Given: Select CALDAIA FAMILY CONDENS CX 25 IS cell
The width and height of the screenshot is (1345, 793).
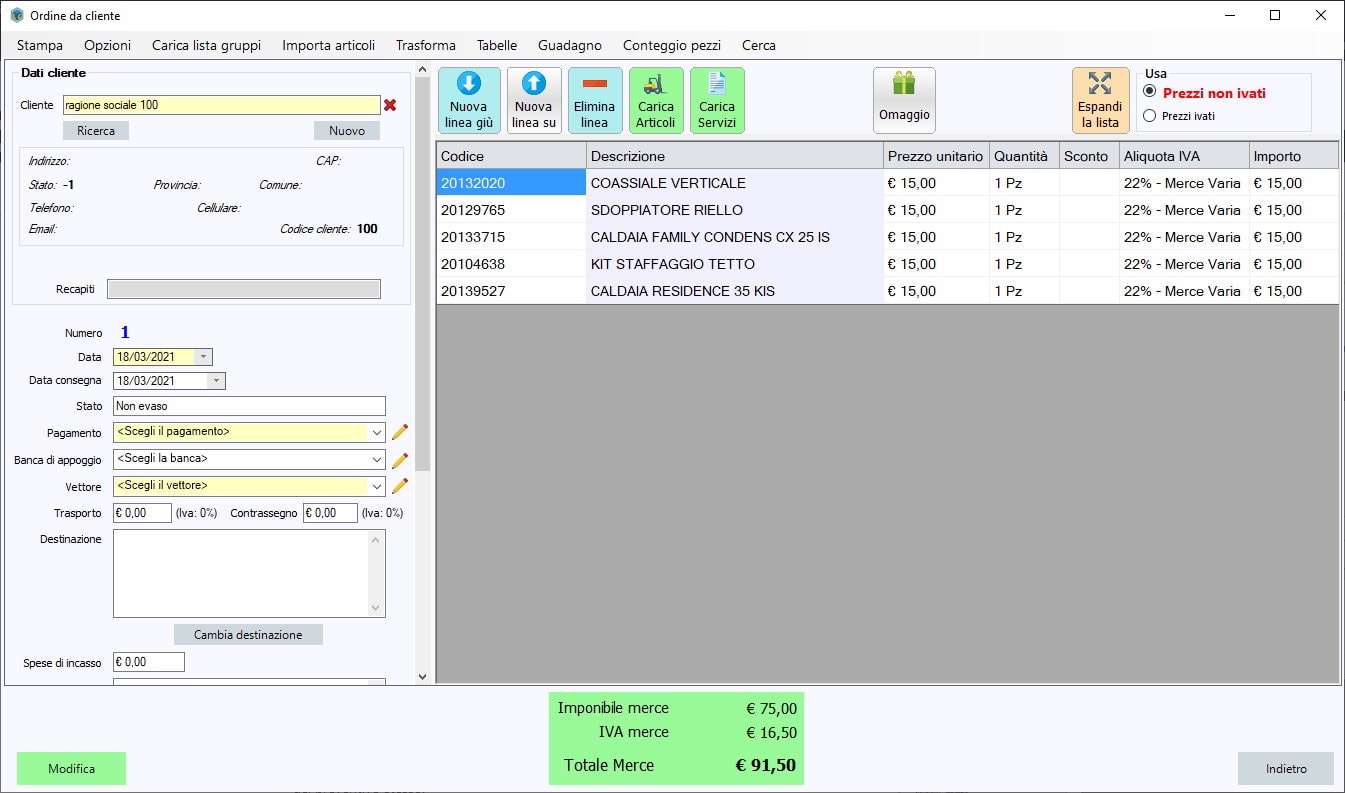Looking at the screenshot, I should tap(735, 237).
